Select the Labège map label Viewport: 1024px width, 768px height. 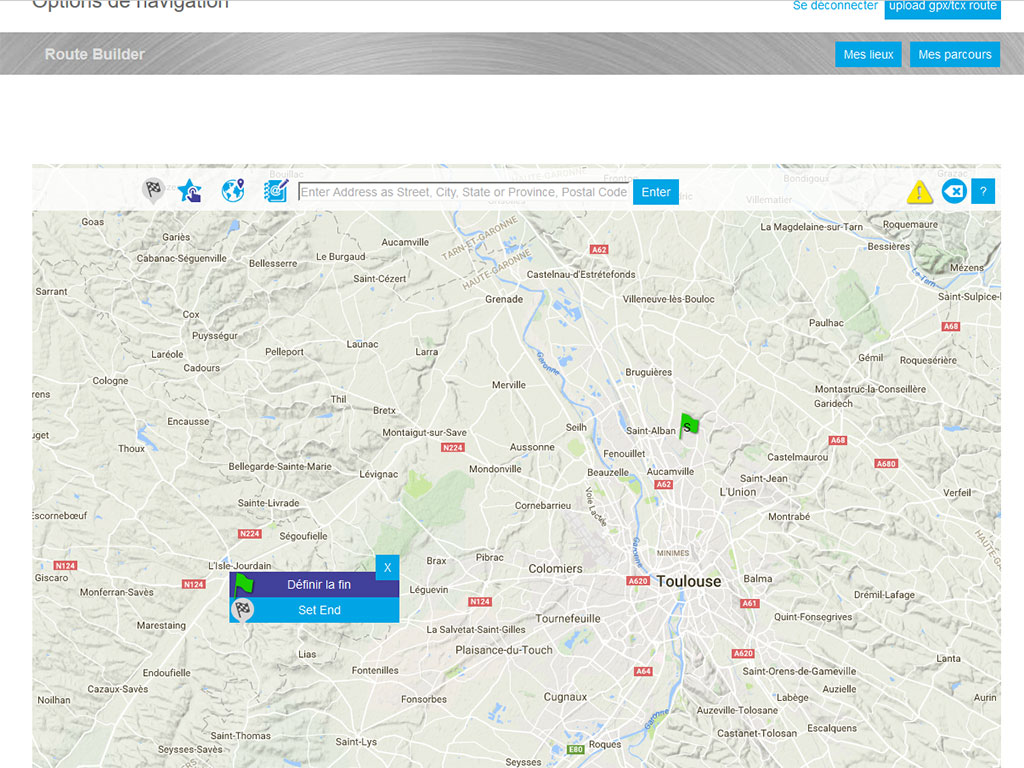[793, 697]
